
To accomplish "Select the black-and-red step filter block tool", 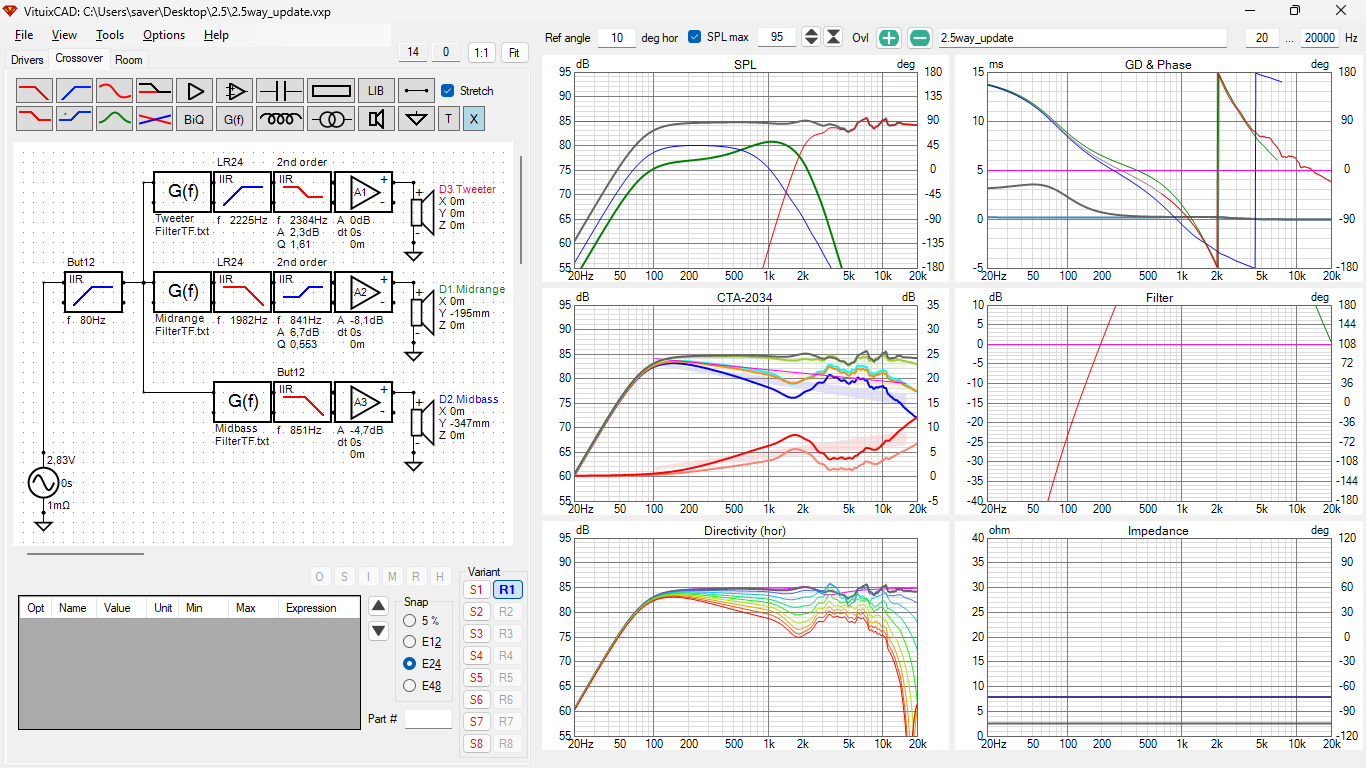I will tap(154, 90).
